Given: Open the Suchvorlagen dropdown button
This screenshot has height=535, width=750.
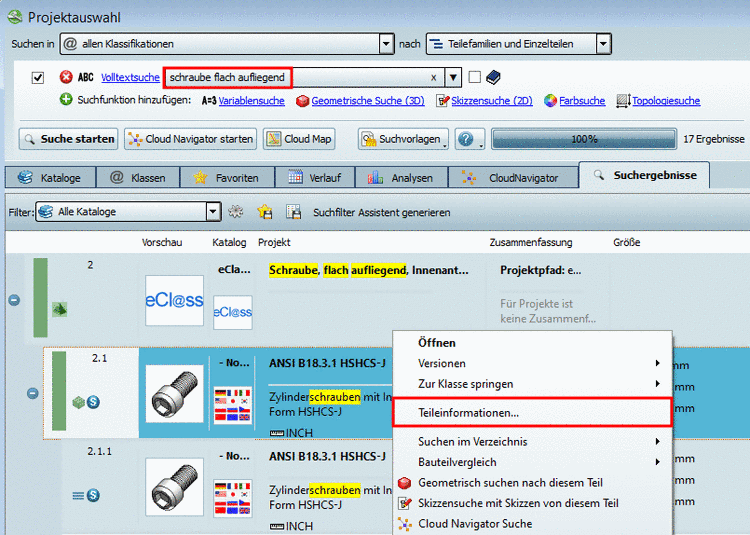Looking at the screenshot, I should pos(403,139).
